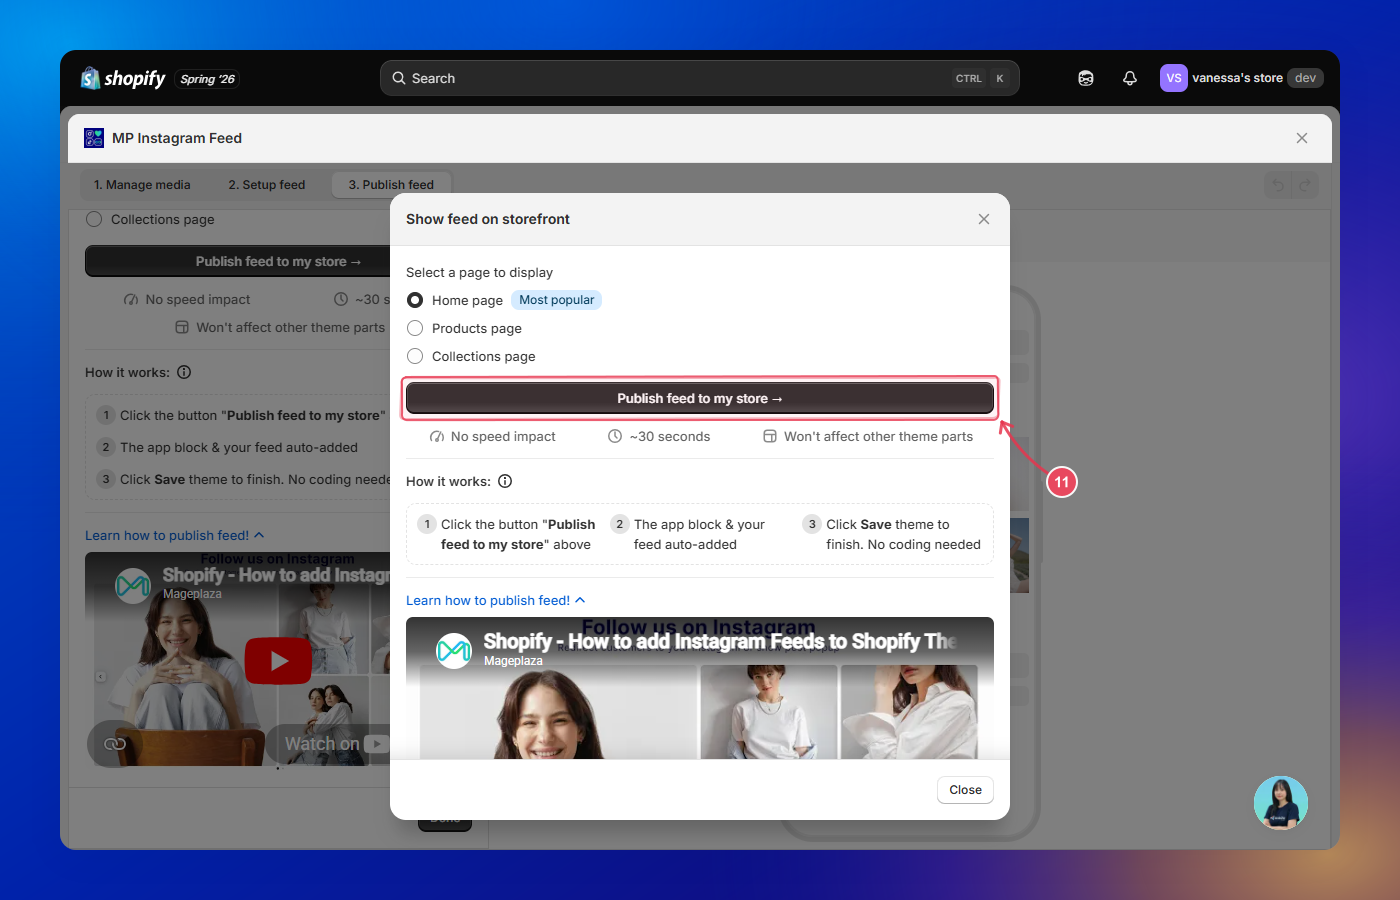The height and width of the screenshot is (900, 1400).
Task: Click the undo arrow in the app toolbar
Action: pyautogui.click(x=1278, y=185)
